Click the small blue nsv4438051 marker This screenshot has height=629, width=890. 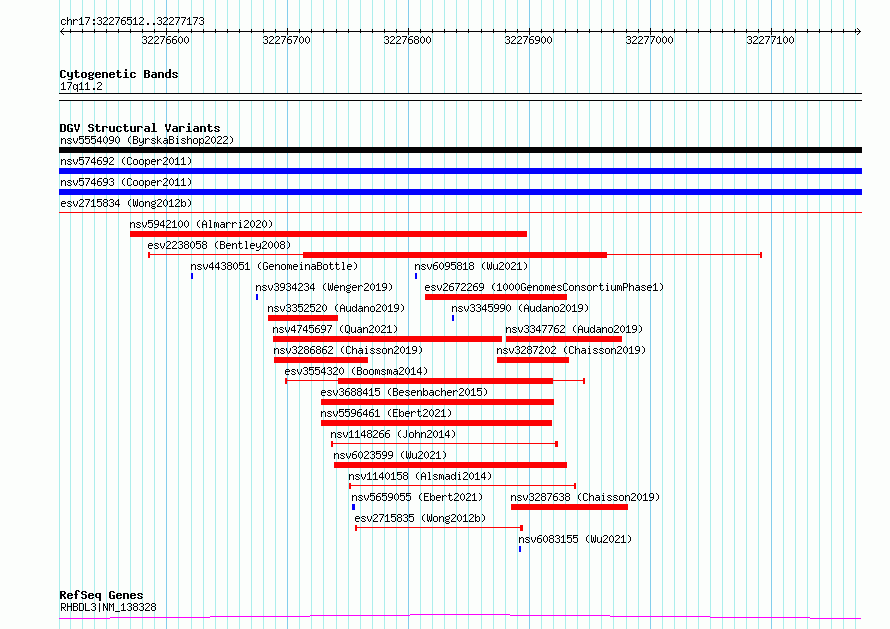pyautogui.click(x=192, y=276)
